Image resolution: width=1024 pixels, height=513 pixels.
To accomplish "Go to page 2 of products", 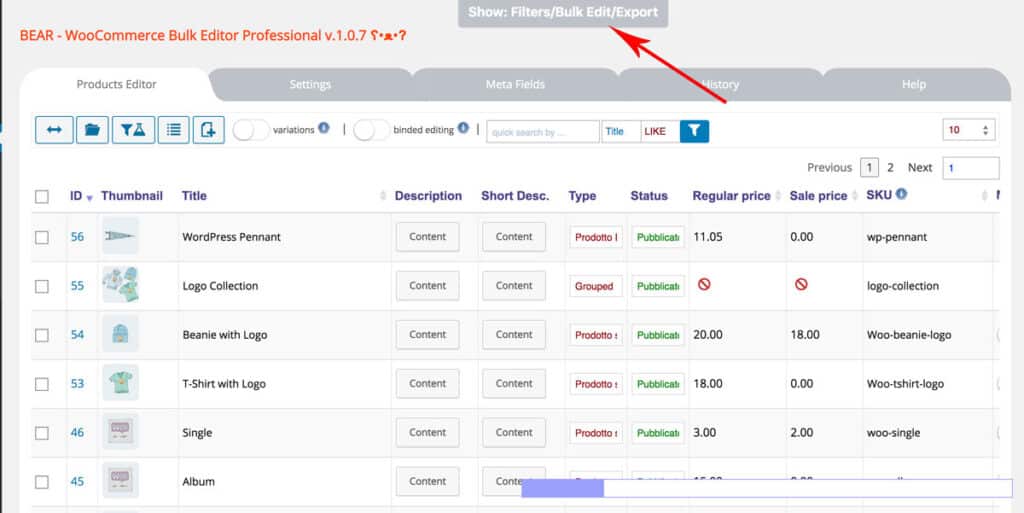I will coord(890,168).
